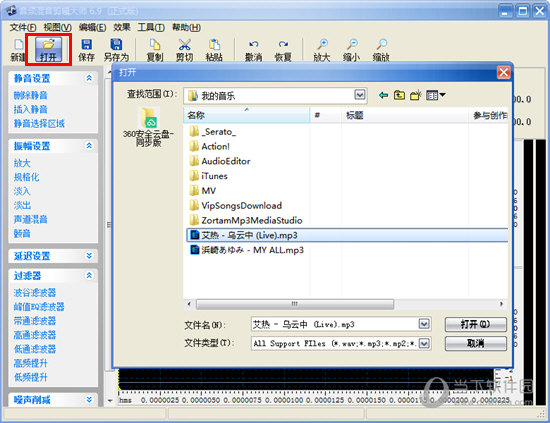Image resolution: width=550 pixels, height=423 pixels.
Task: Click the 剪切 (Cut) scissors icon
Action: (185, 49)
